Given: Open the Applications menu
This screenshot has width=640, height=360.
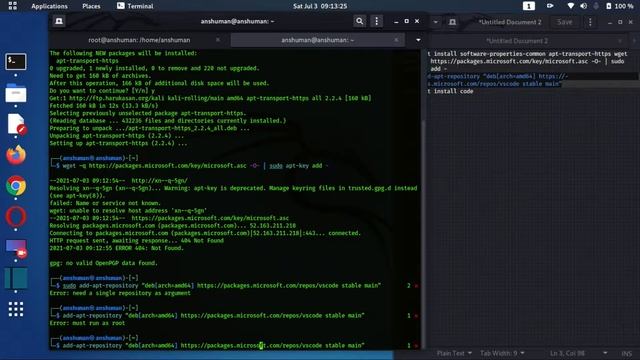Looking at the screenshot, I should pyautogui.click(x=49, y=6).
